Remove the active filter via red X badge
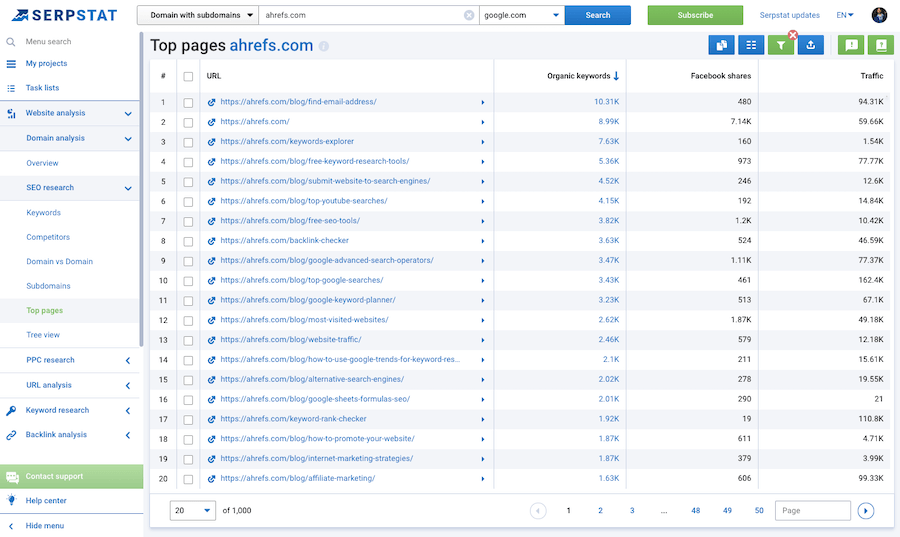The height and width of the screenshot is (537, 900). coord(793,35)
